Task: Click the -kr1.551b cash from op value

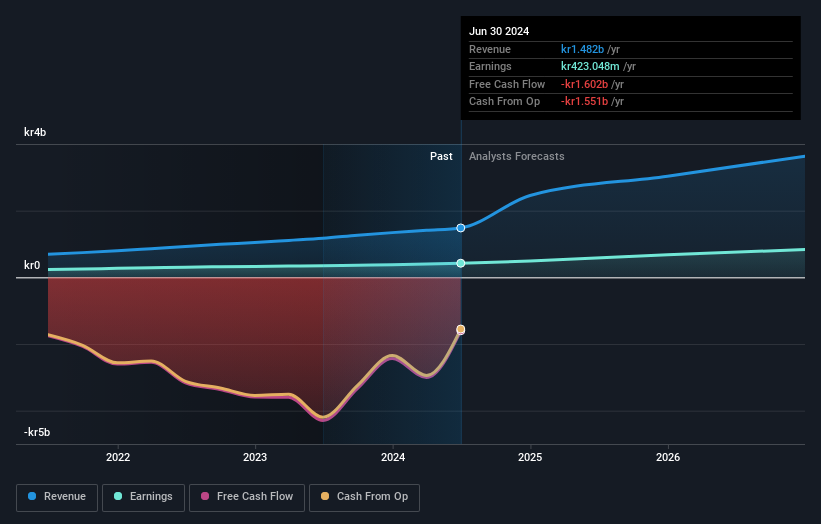Action: click(584, 102)
